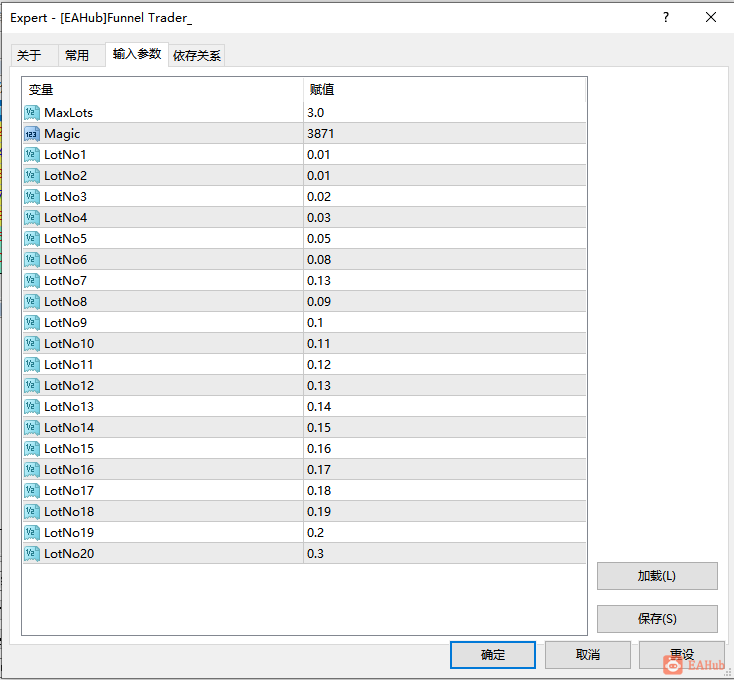This screenshot has width=734, height=680.
Task: Select the LotNo6 value 0.08
Action: [x=319, y=260]
